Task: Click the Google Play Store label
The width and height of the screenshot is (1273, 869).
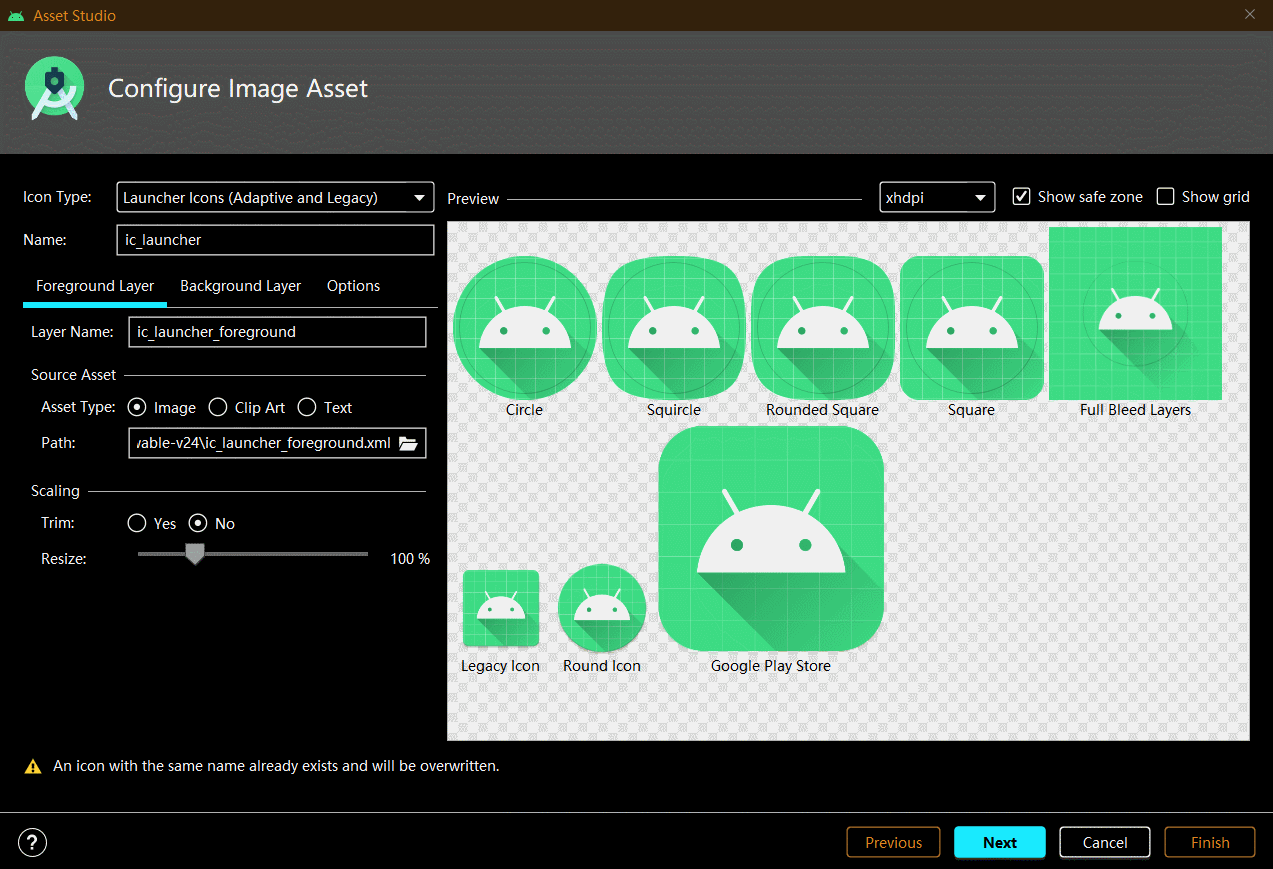Action: tap(771, 666)
